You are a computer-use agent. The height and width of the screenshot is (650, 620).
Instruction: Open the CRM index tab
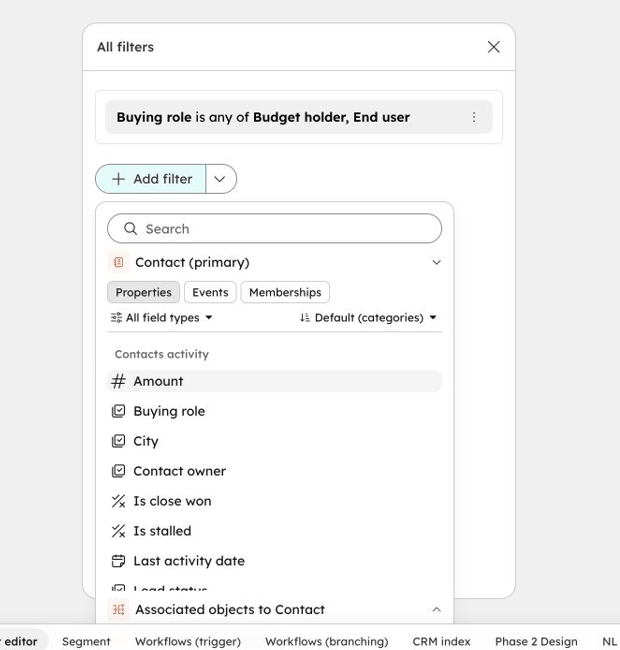click(441, 641)
